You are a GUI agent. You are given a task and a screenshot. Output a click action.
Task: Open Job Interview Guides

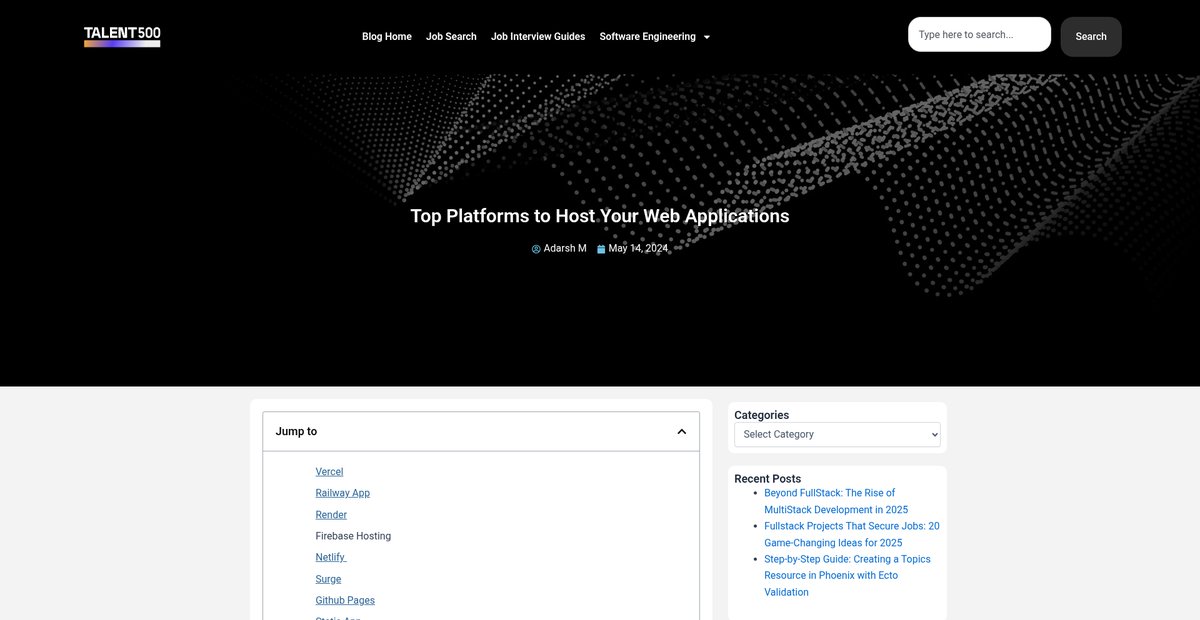(x=538, y=37)
